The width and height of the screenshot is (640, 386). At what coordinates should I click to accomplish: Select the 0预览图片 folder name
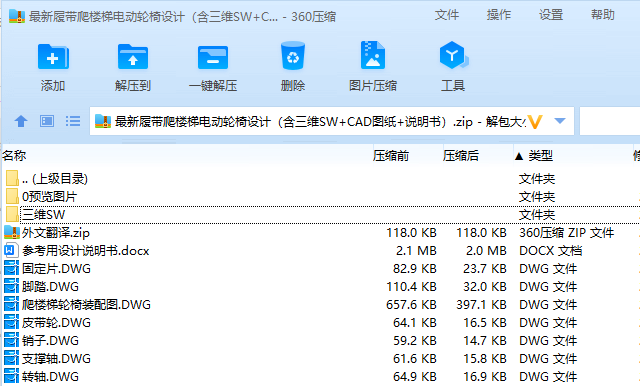click(x=49, y=197)
